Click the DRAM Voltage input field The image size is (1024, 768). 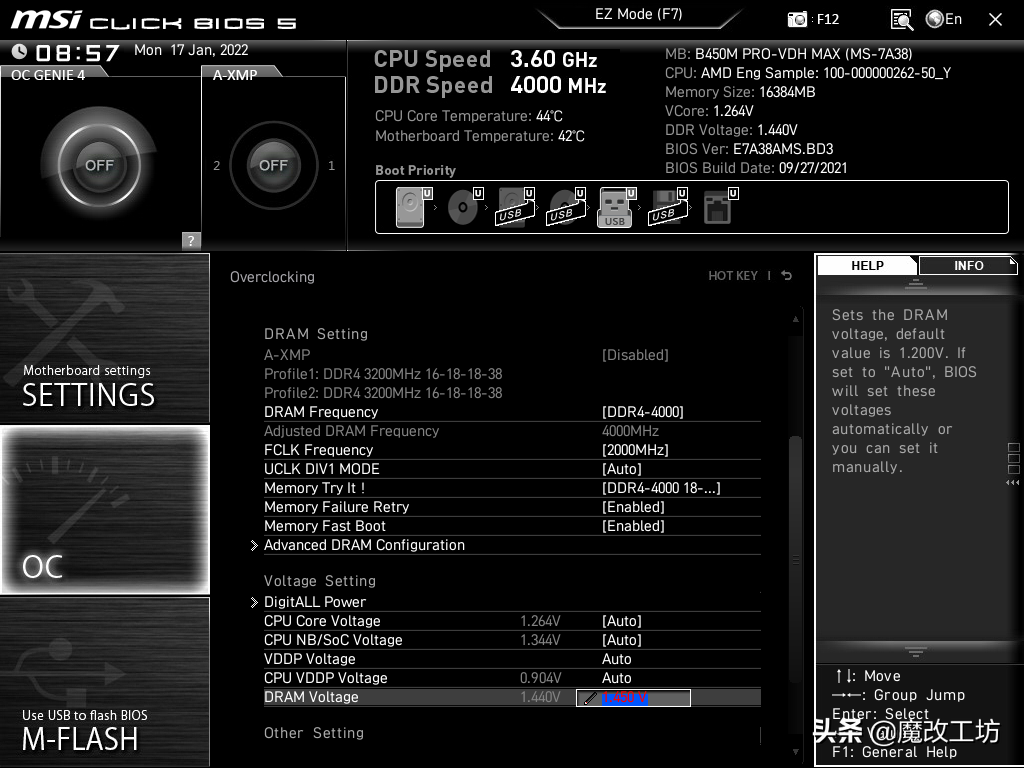point(633,697)
